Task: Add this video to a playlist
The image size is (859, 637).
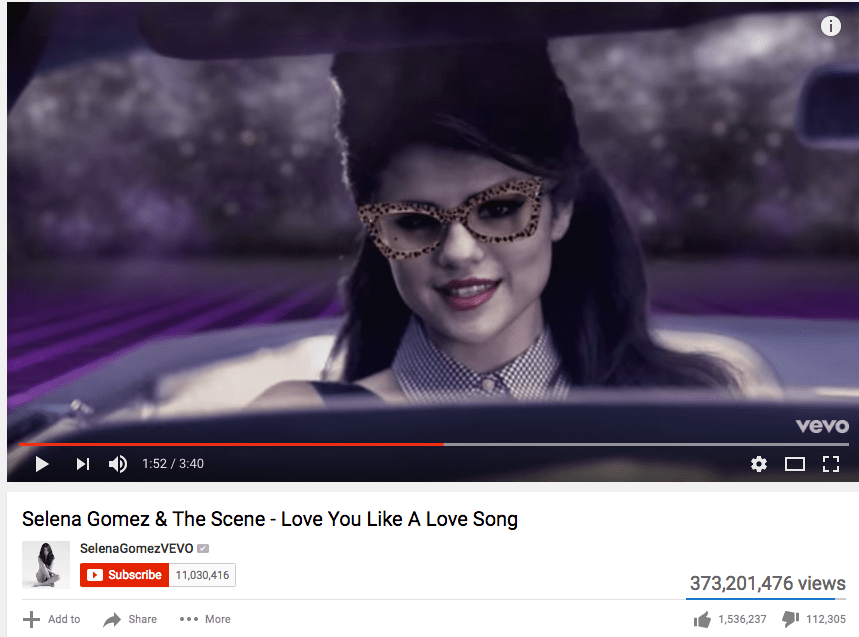Action: click(x=52, y=619)
